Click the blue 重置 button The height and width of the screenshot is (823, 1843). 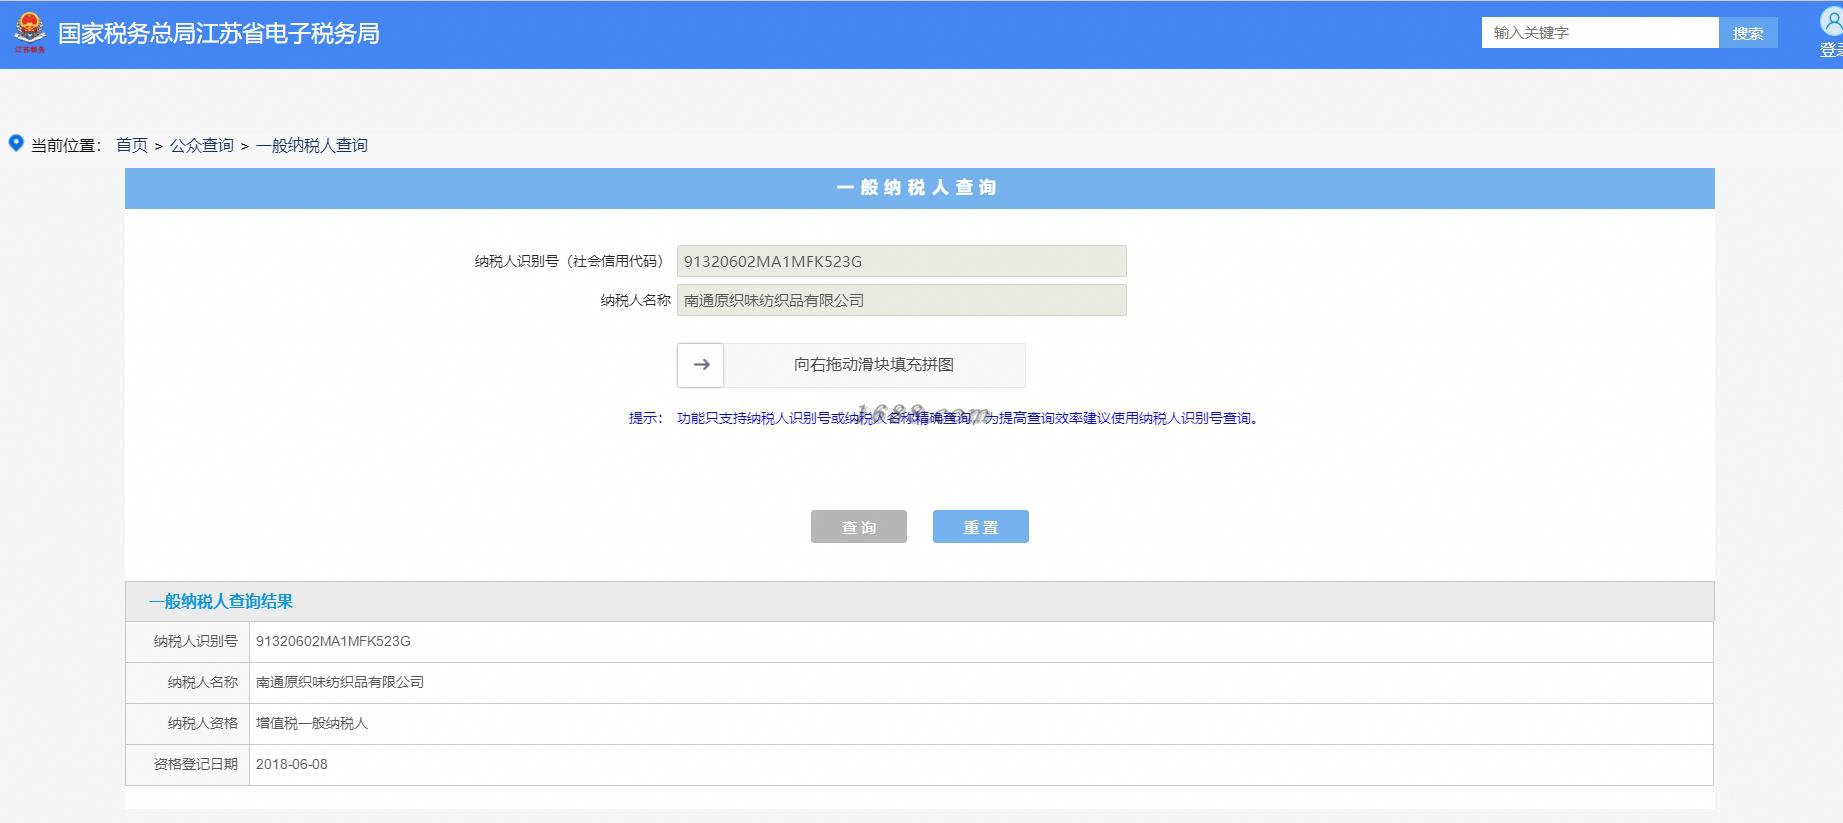point(981,527)
